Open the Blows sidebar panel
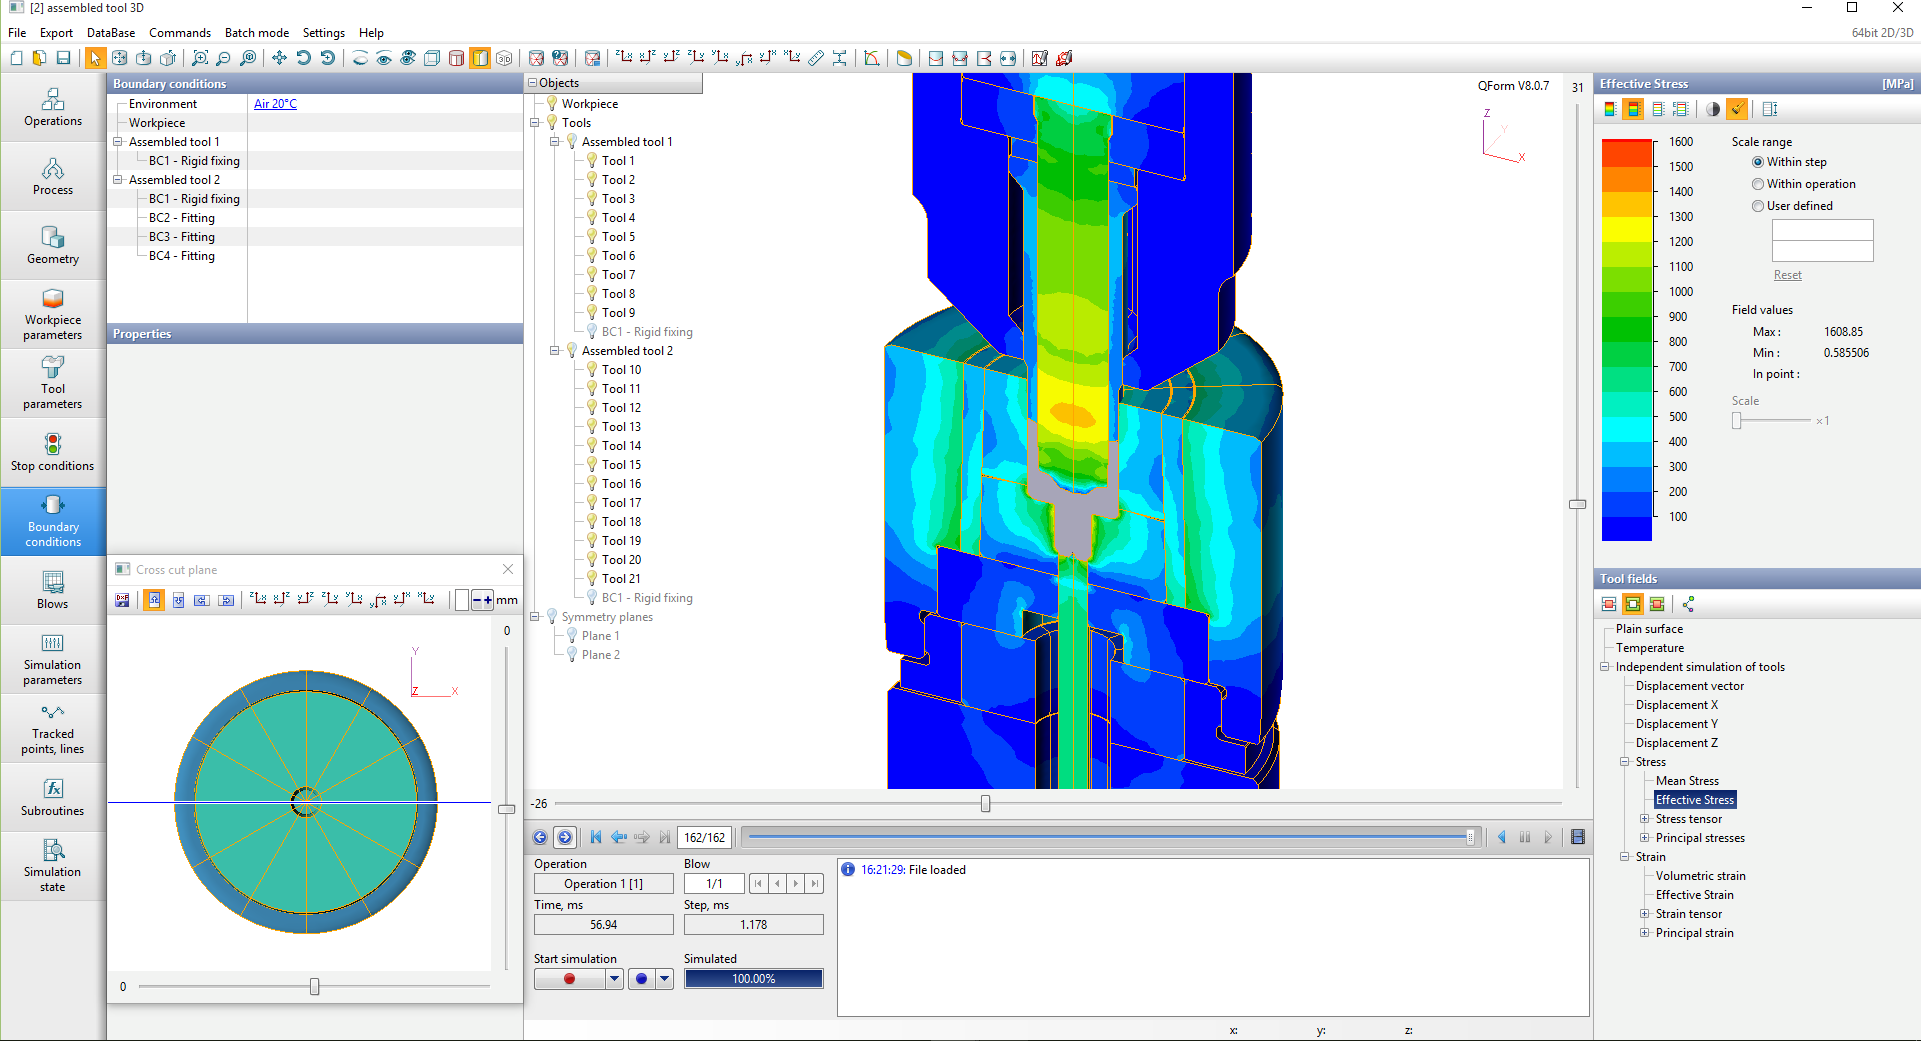The width and height of the screenshot is (1921, 1041). (x=53, y=590)
